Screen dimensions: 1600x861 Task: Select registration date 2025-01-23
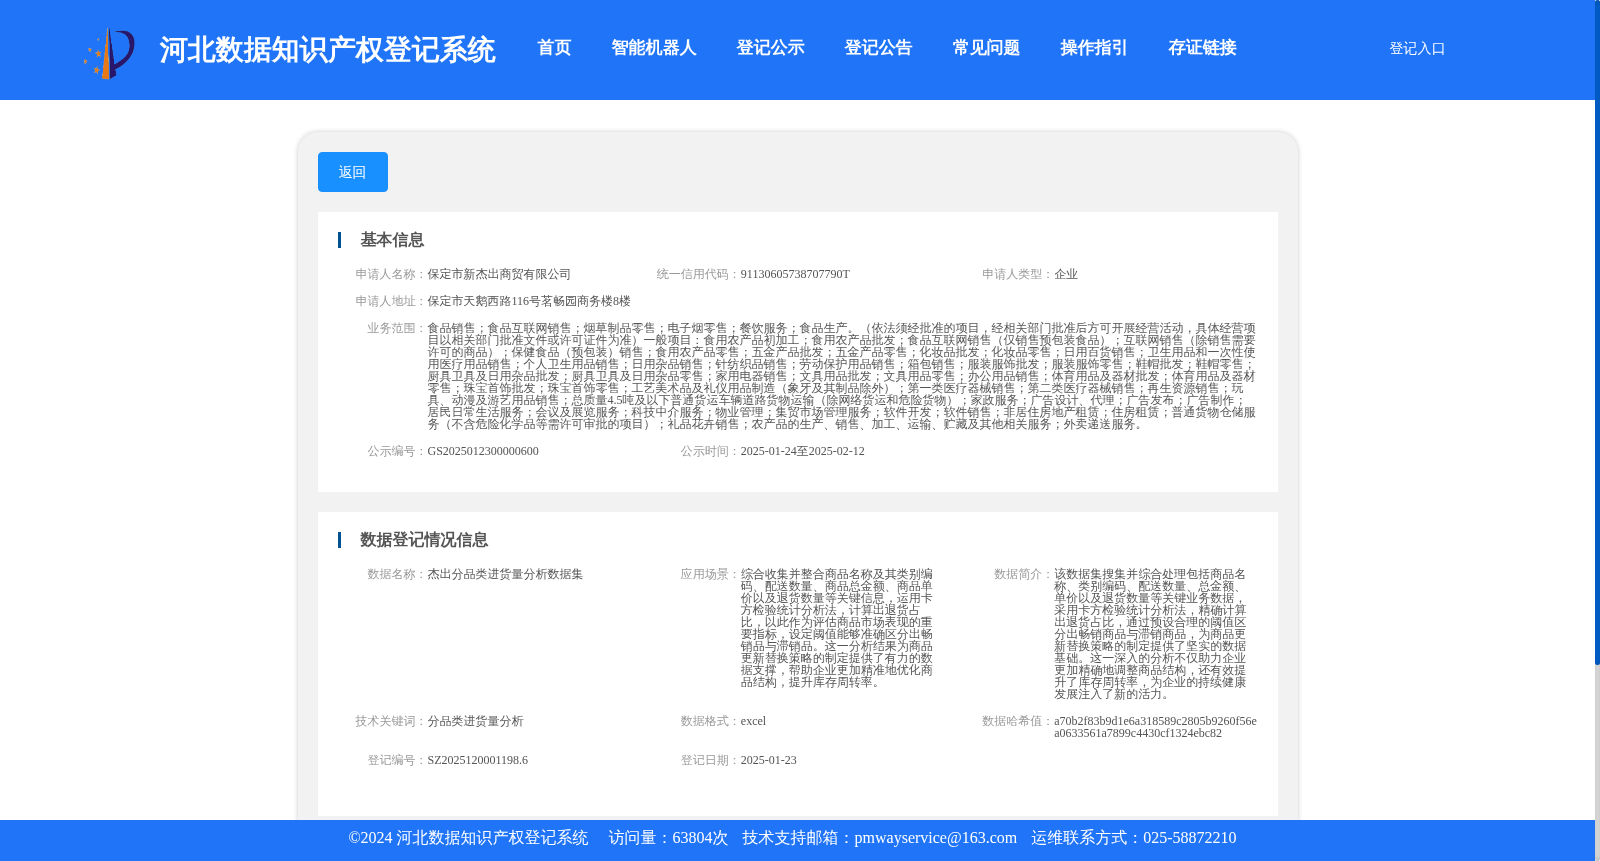coord(769,760)
